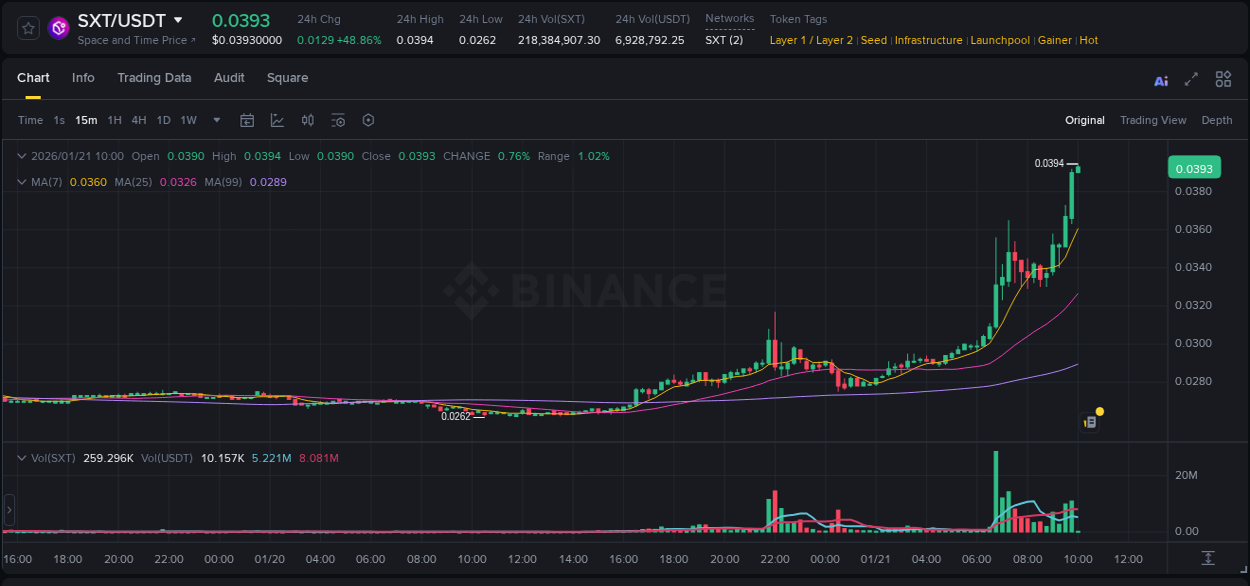Open chart settings via hexagon gear icon

368,120
